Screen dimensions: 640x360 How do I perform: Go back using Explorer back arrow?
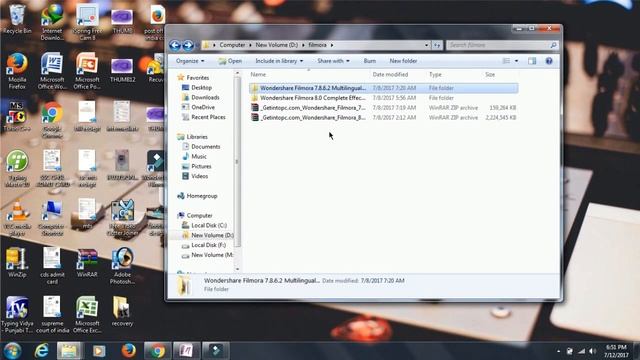175,45
